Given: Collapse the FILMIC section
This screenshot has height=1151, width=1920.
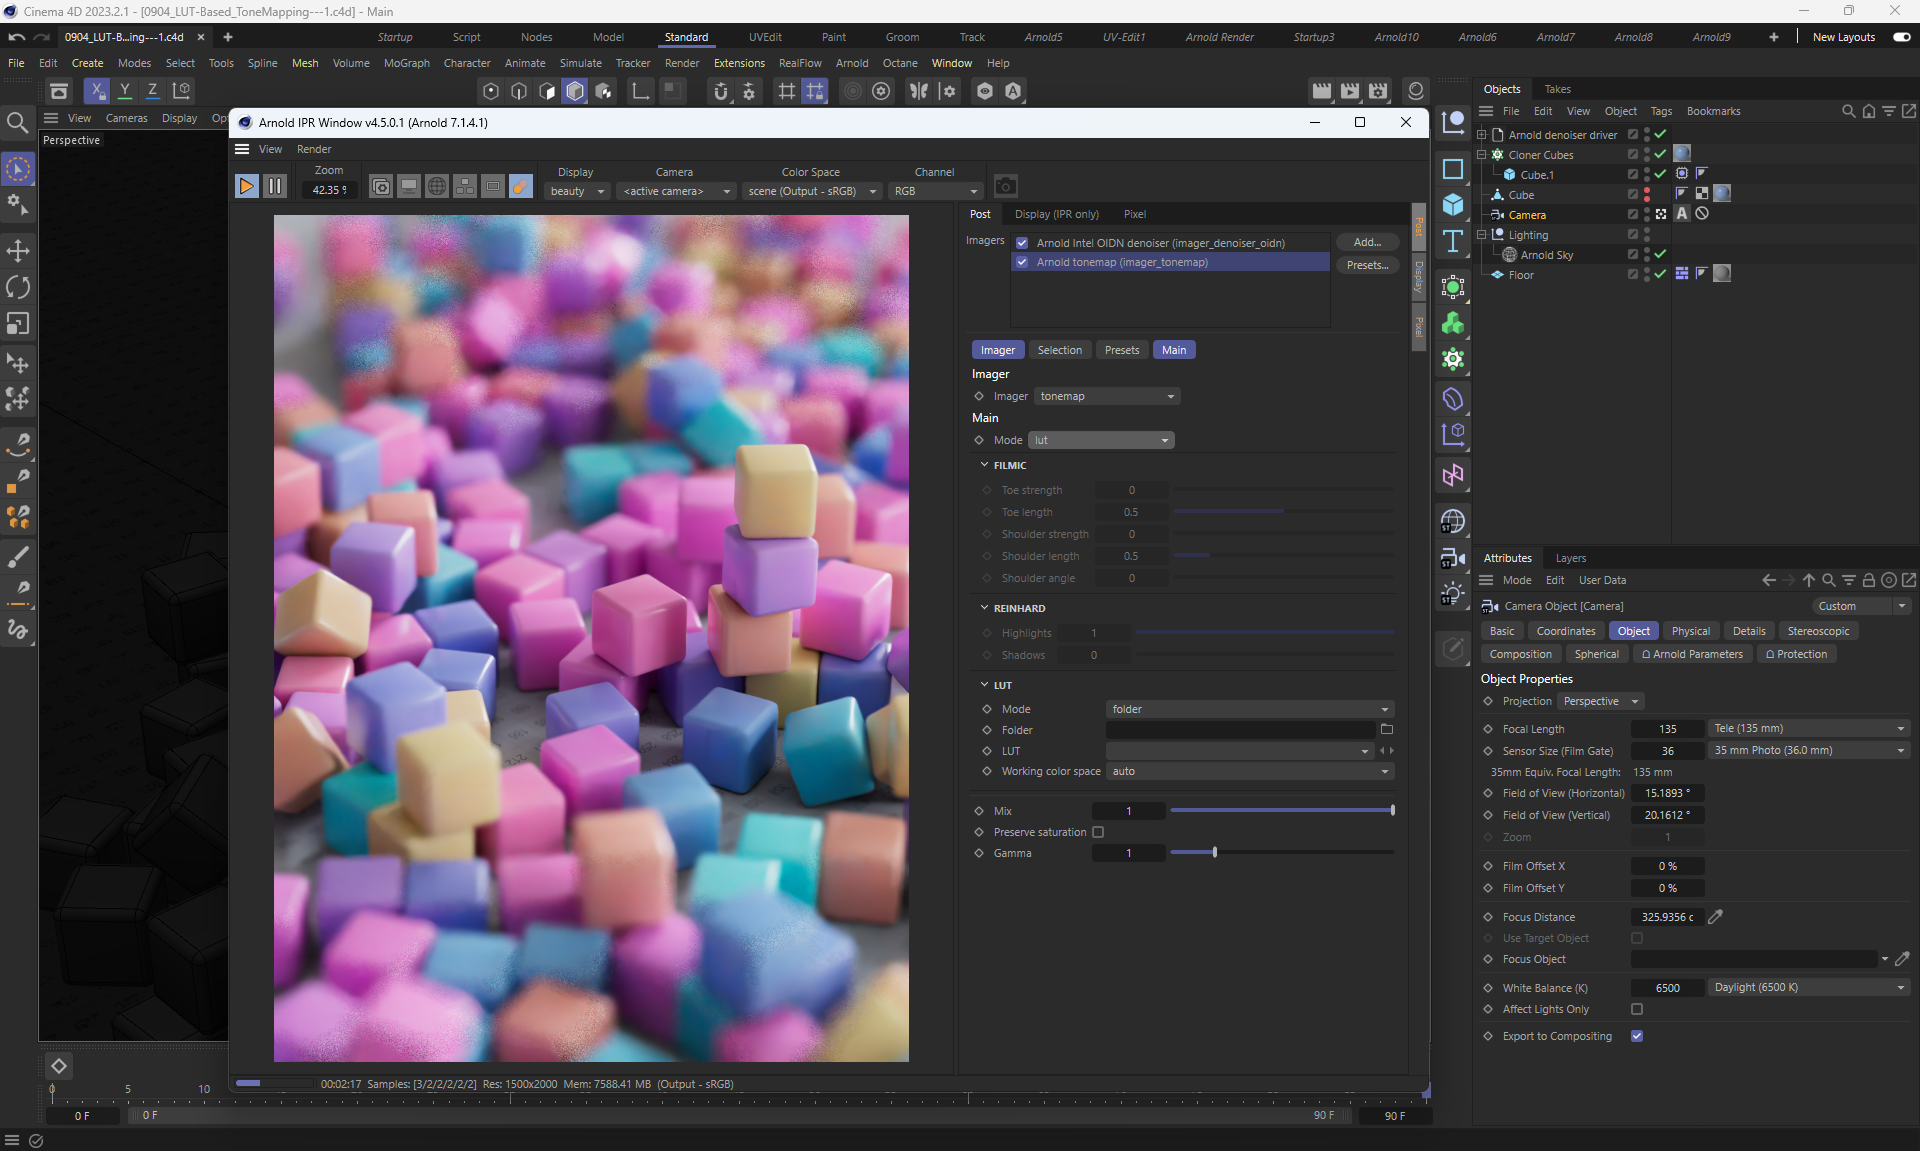Looking at the screenshot, I should coord(984,465).
